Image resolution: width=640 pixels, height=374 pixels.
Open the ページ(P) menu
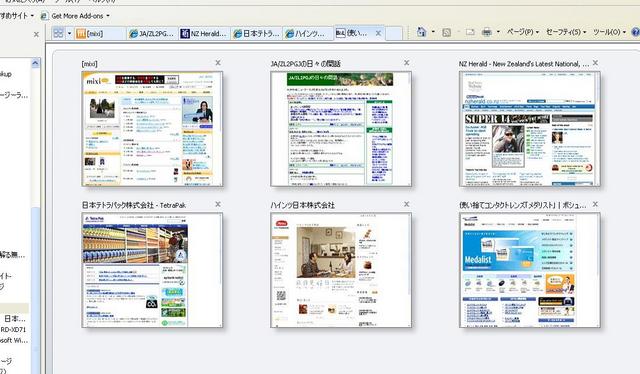522,32
